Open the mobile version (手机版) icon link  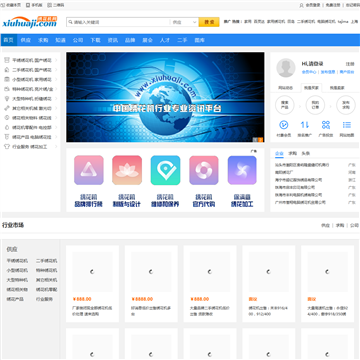(x=28, y=5)
